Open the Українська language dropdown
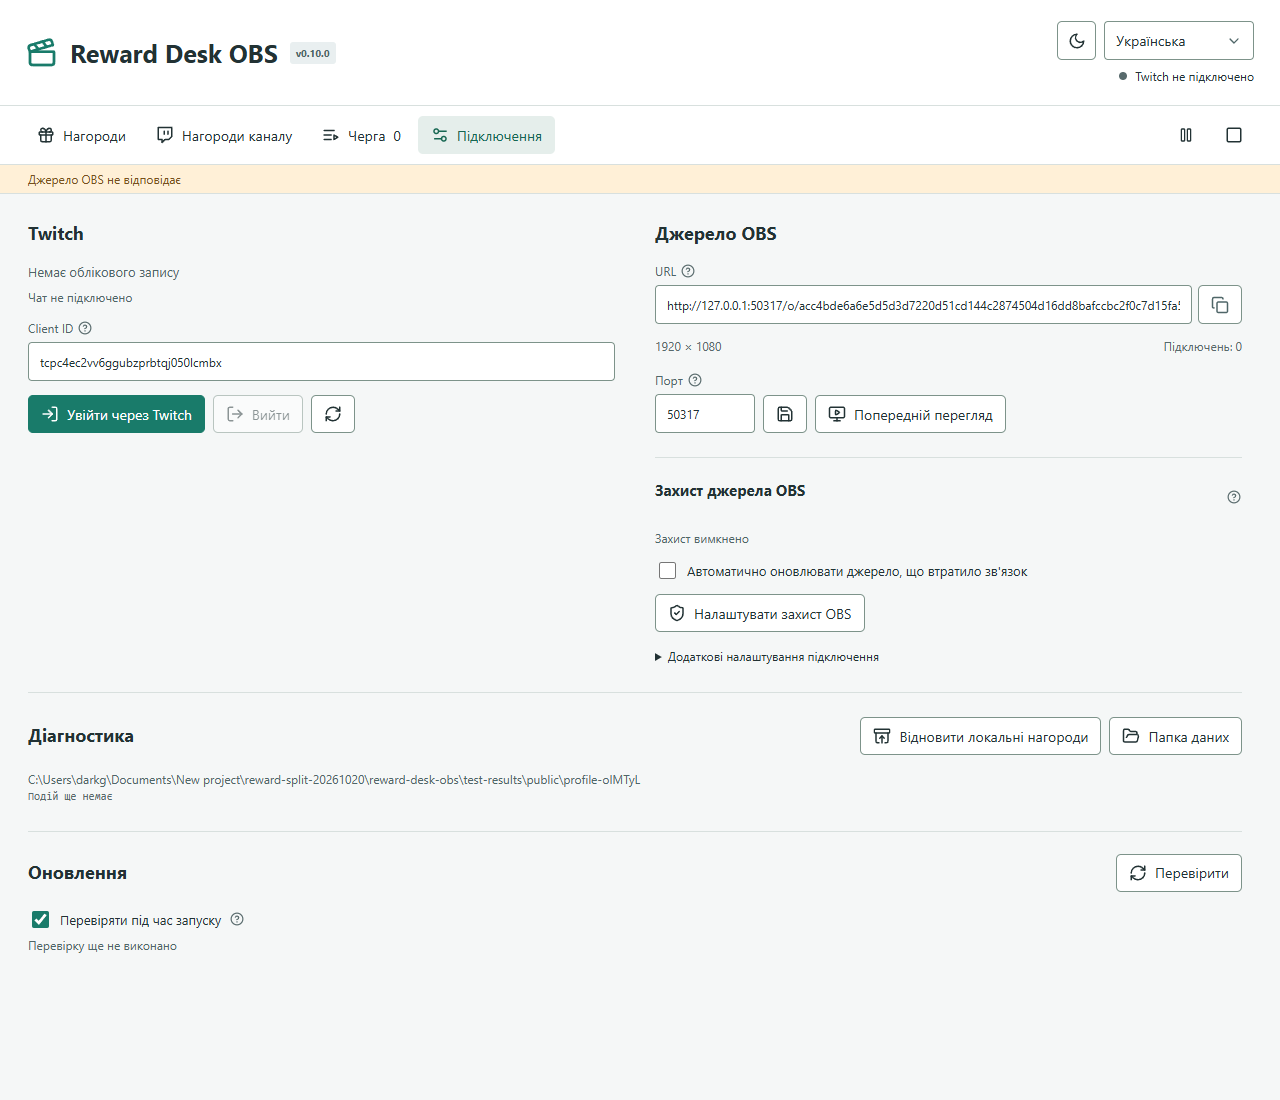 coord(1178,41)
